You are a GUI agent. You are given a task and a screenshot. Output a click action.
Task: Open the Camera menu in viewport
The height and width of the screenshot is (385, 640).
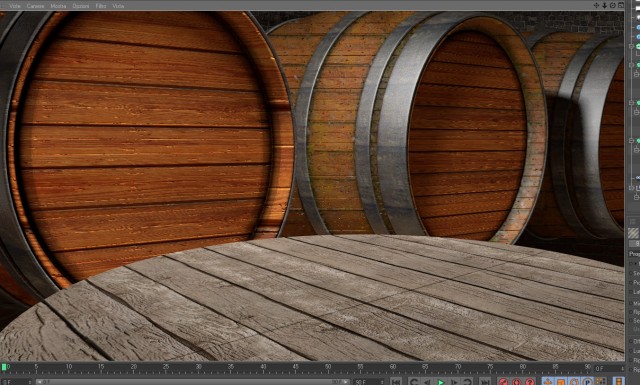[x=36, y=6]
